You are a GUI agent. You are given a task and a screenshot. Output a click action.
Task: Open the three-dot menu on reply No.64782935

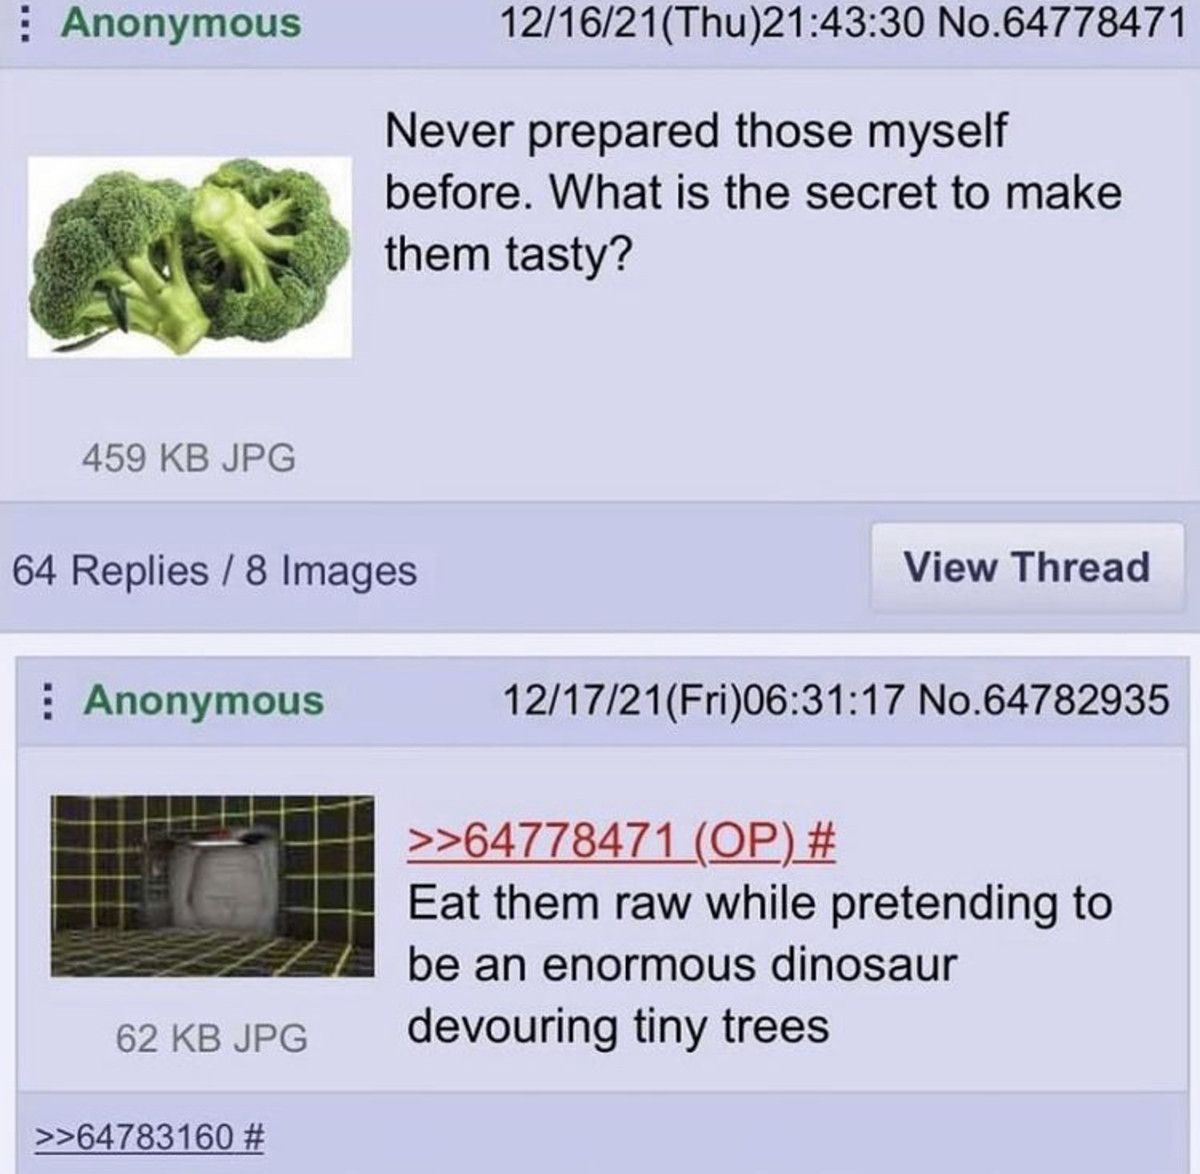click(x=45, y=700)
